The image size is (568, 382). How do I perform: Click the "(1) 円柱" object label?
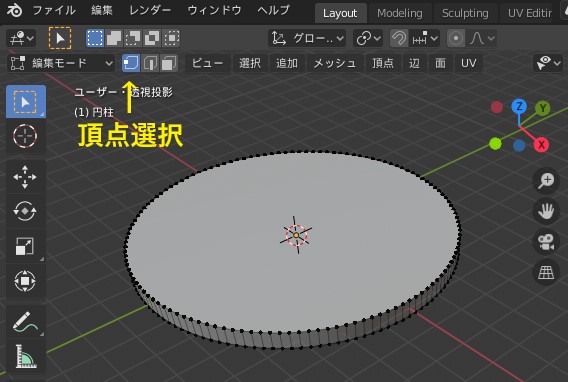coord(94,112)
